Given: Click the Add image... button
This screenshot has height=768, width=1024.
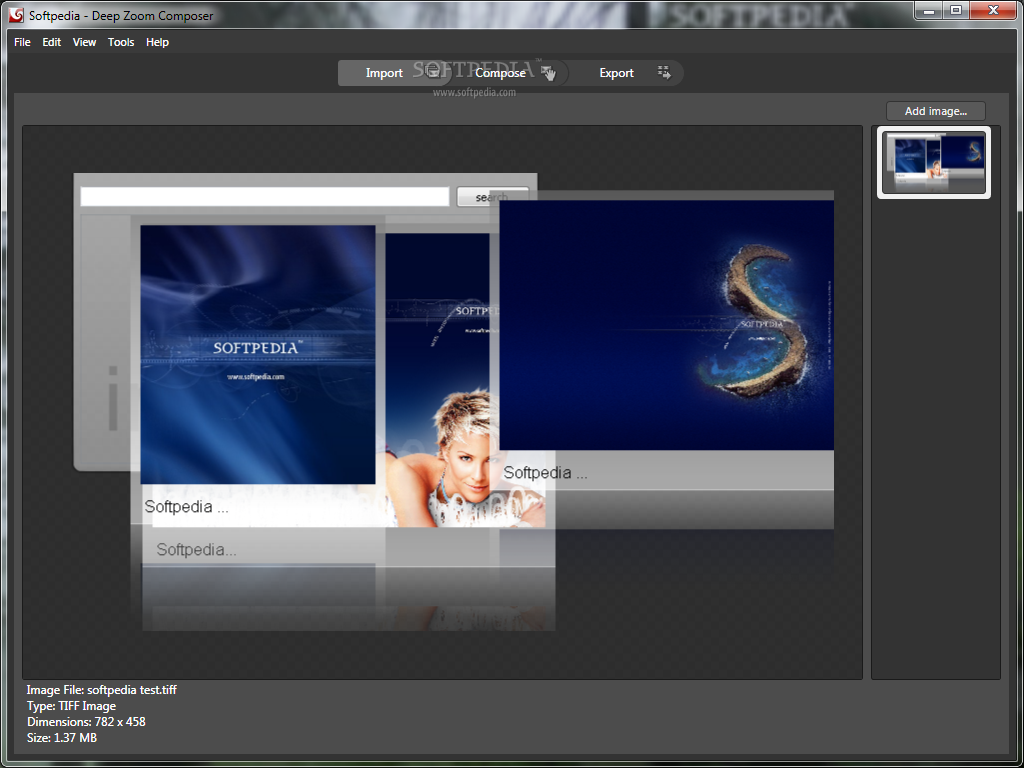Looking at the screenshot, I should (x=936, y=111).
